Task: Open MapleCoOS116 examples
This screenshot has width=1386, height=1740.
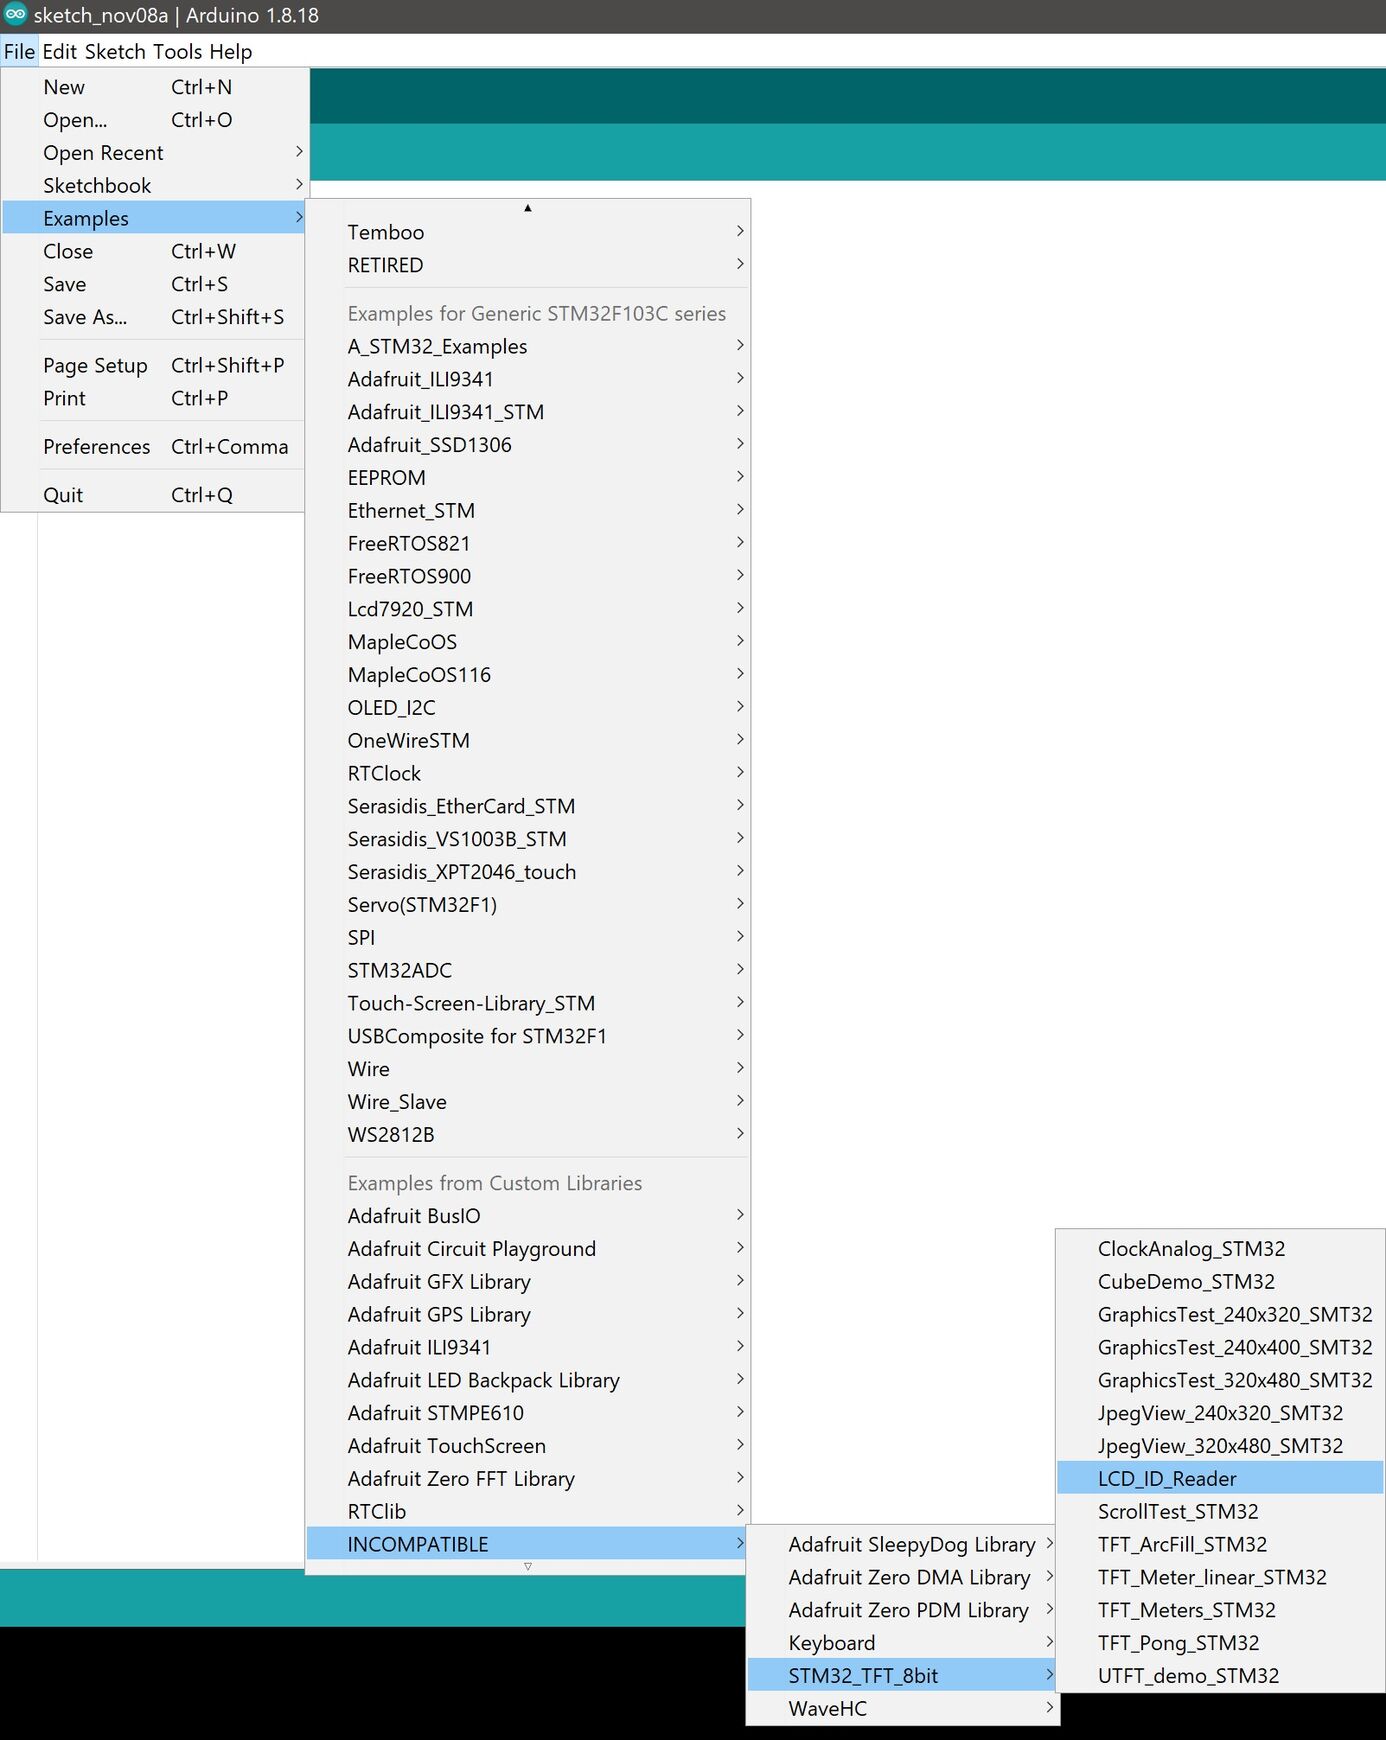Action: (527, 675)
